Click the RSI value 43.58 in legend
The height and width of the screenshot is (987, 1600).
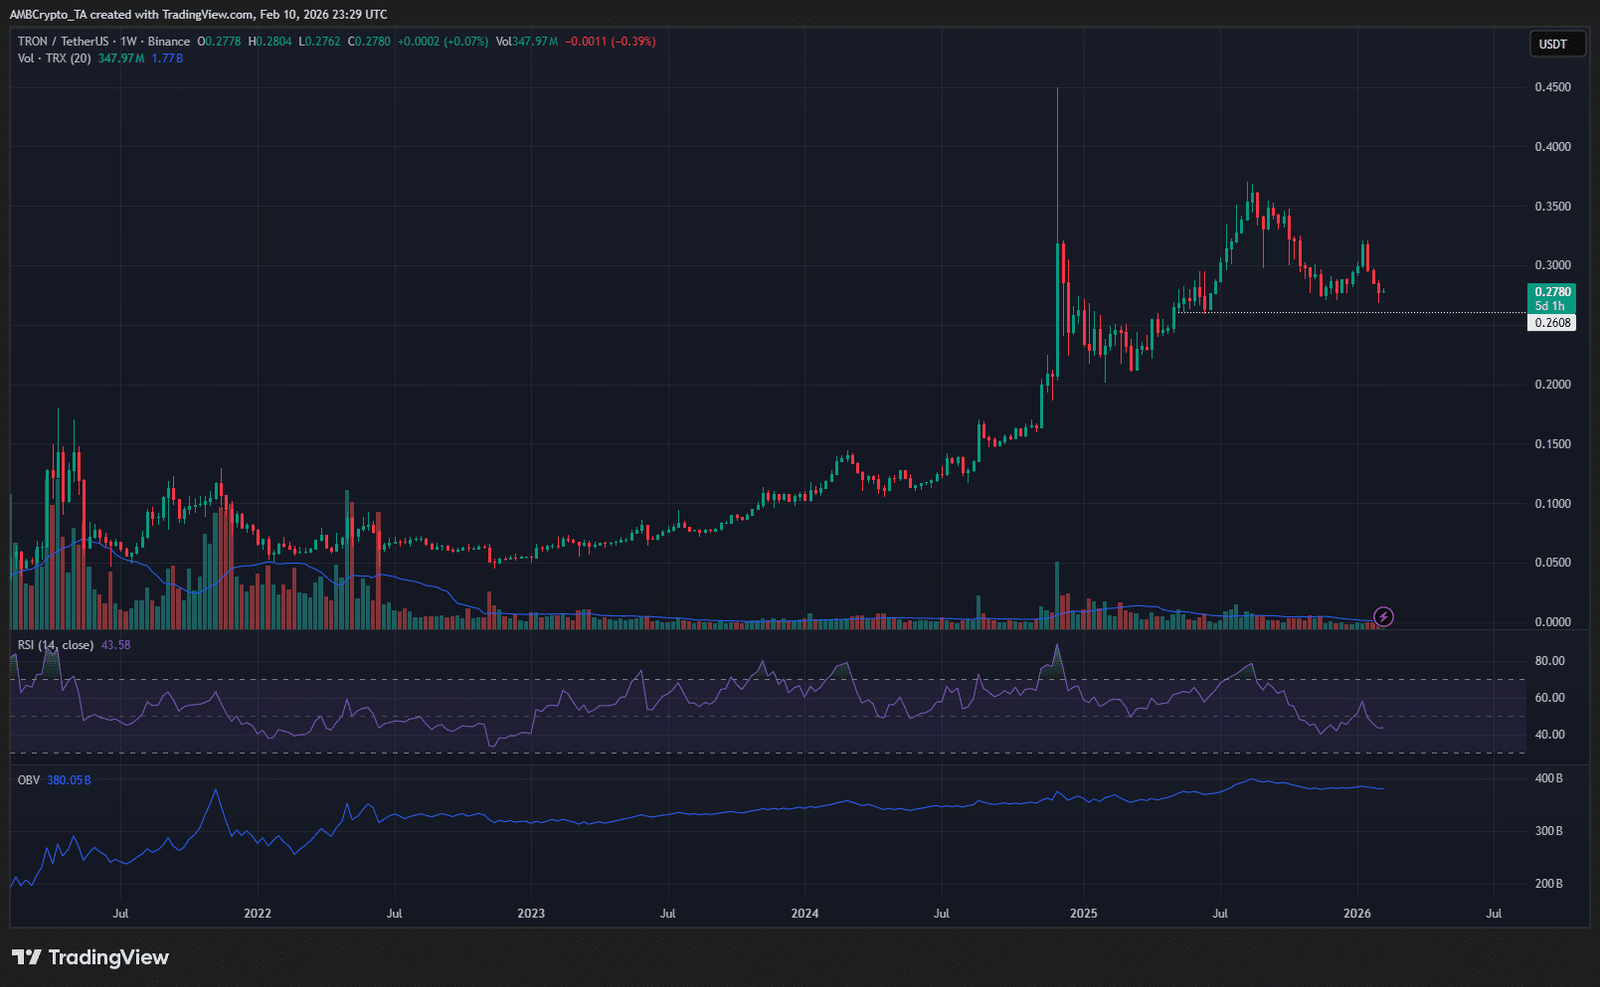tap(116, 645)
